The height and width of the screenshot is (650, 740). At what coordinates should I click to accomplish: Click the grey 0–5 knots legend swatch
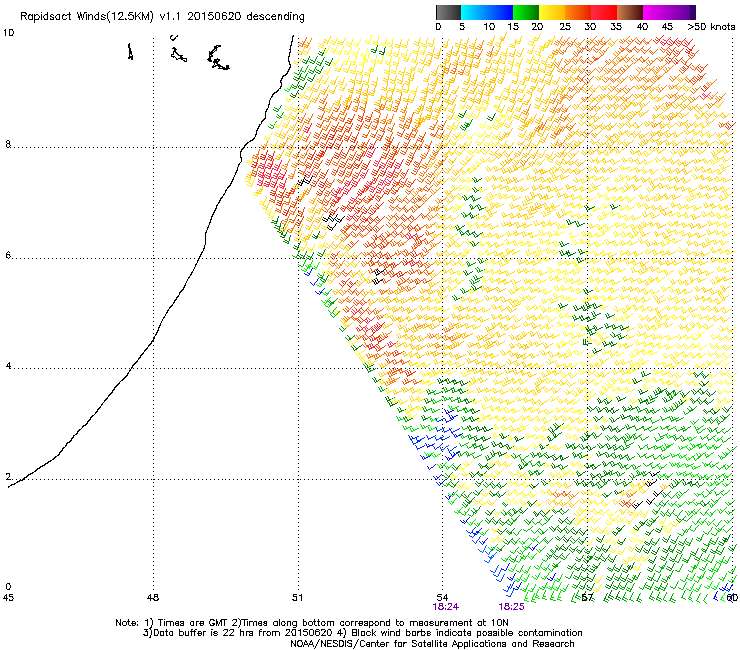(448, 12)
